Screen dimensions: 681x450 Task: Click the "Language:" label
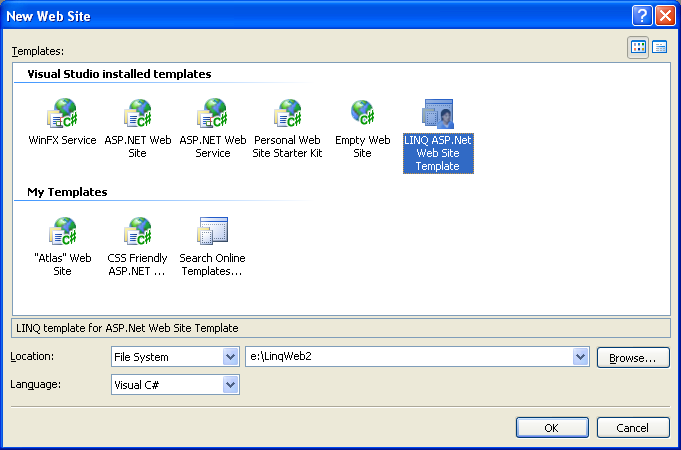click(x=35, y=384)
